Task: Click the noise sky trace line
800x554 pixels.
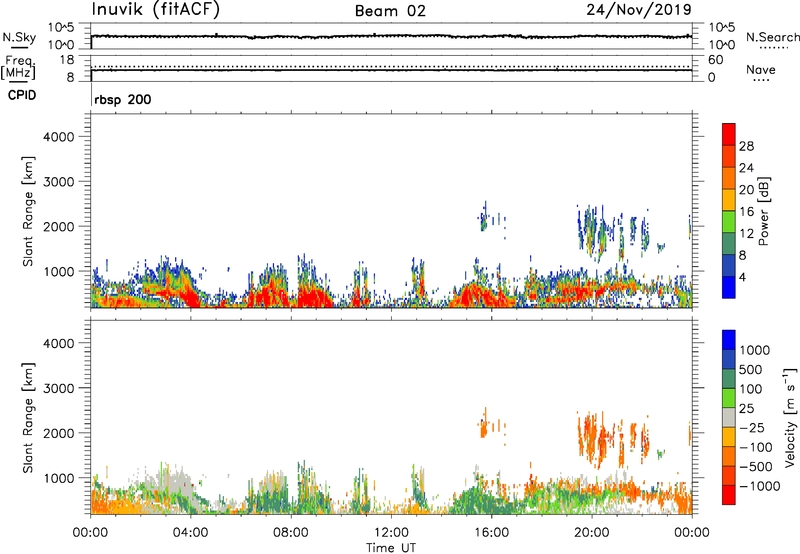Action: [391, 36]
